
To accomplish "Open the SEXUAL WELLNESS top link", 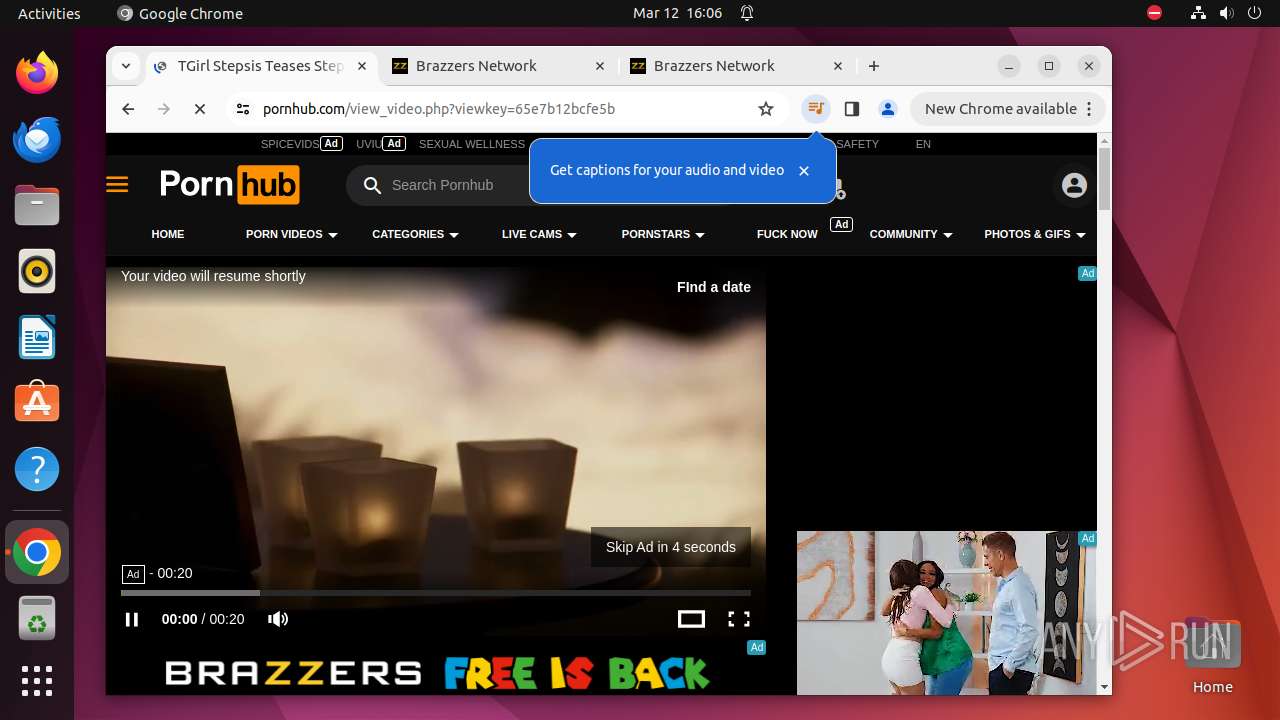I will click(x=472, y=144).
